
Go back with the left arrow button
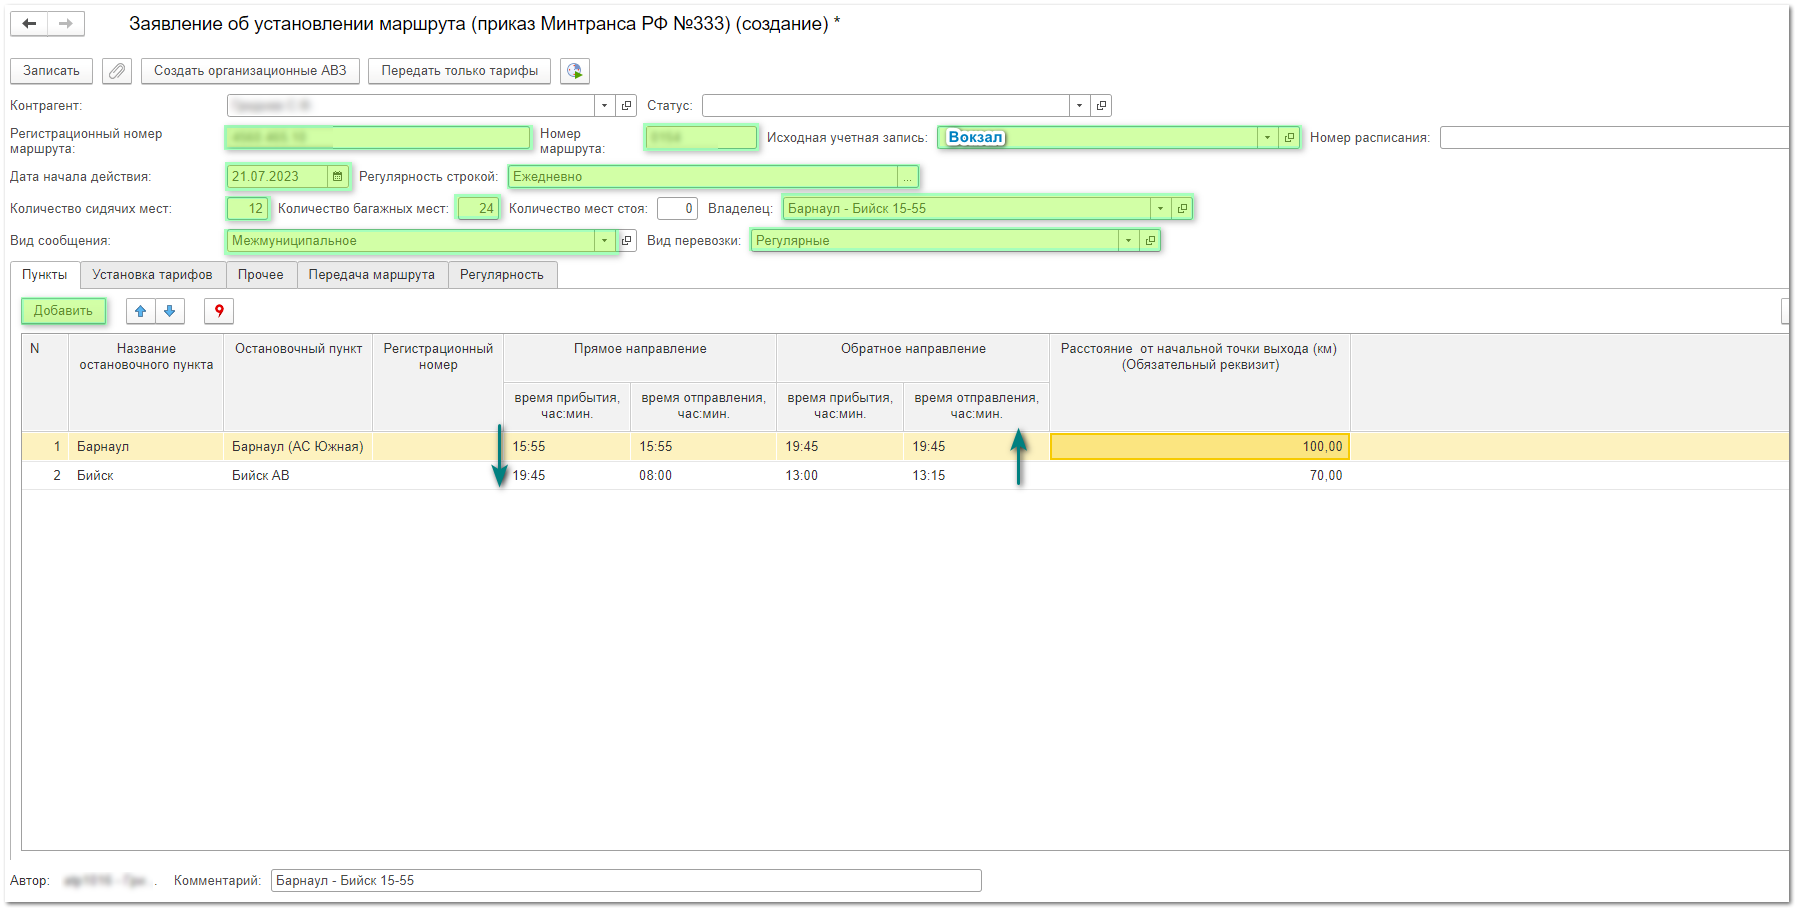point(29,24)
